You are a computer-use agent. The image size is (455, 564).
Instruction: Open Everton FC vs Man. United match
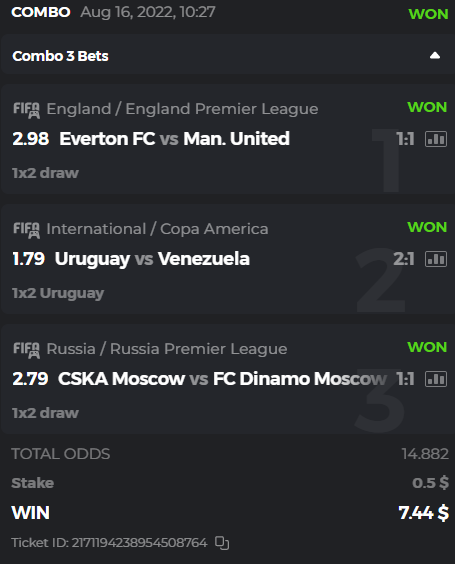(174, 139)
